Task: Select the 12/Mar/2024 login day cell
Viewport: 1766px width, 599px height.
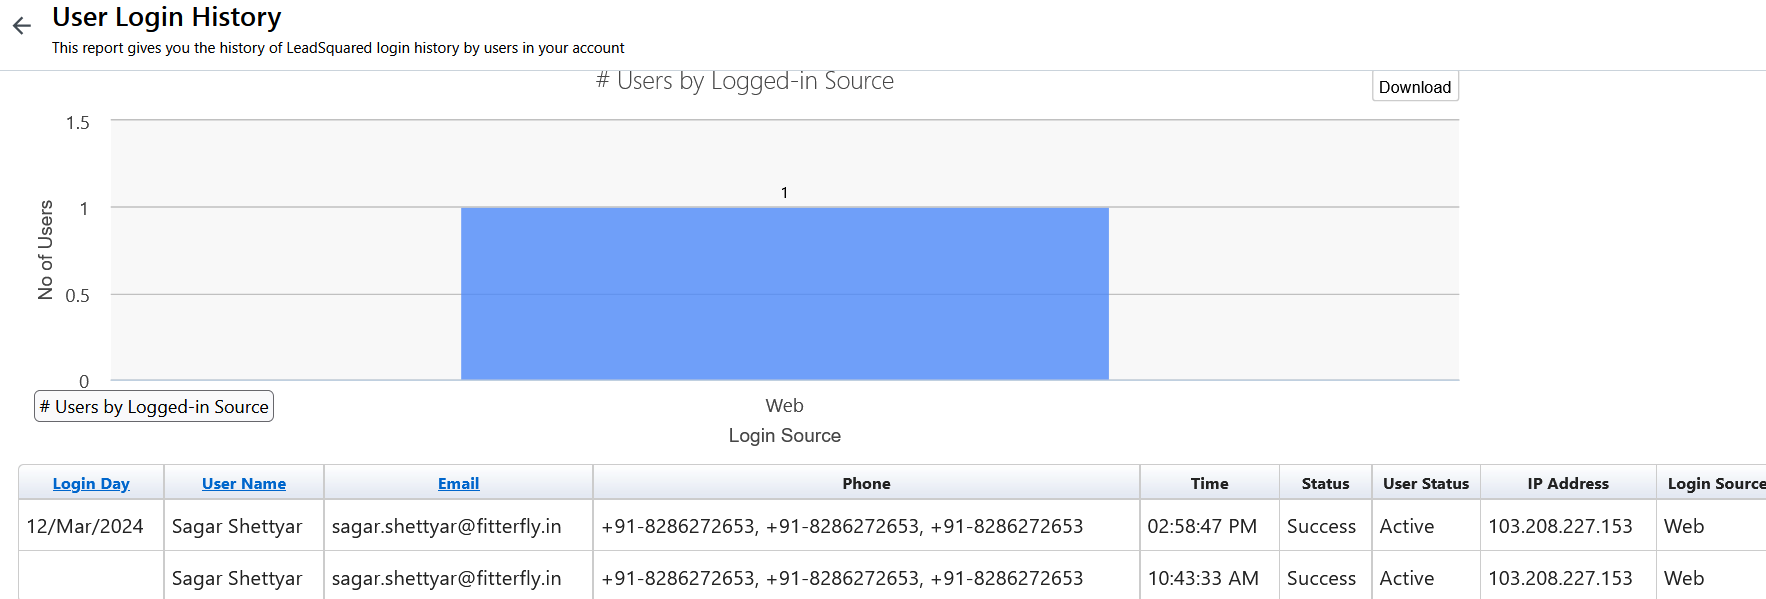Action: (x=85, y=527)
